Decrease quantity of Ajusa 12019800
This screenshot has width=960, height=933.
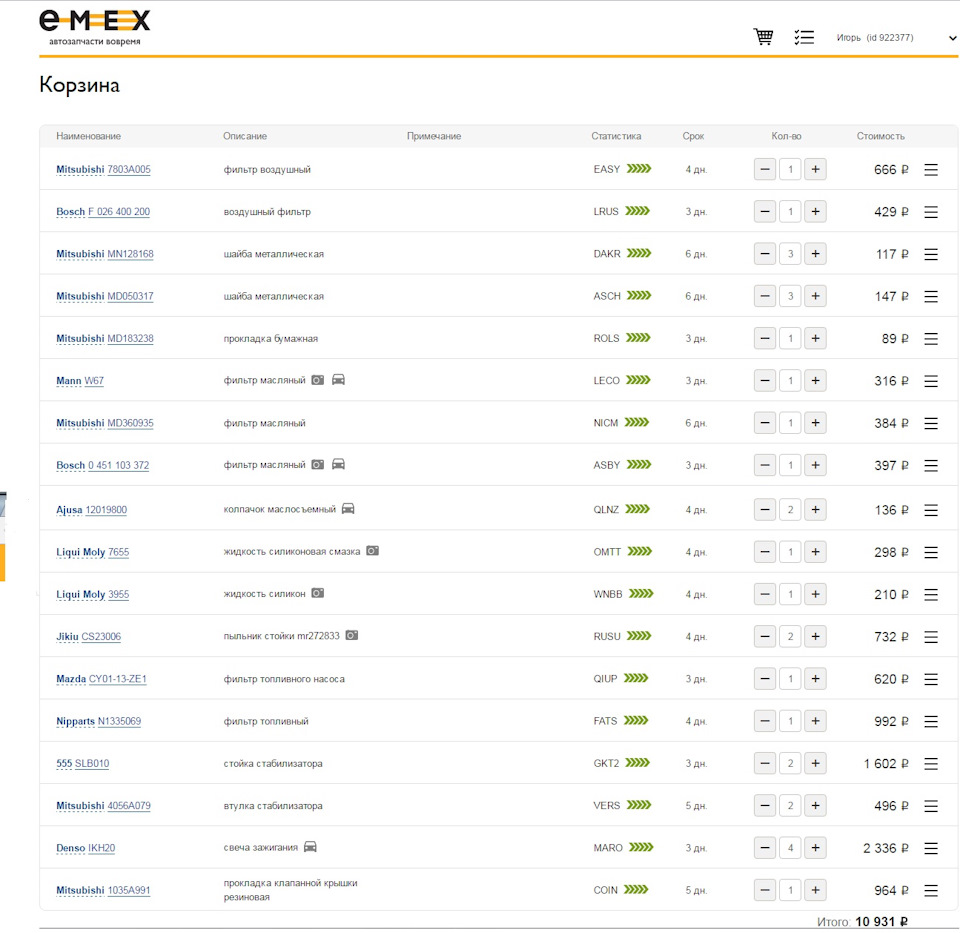[765, 510]
